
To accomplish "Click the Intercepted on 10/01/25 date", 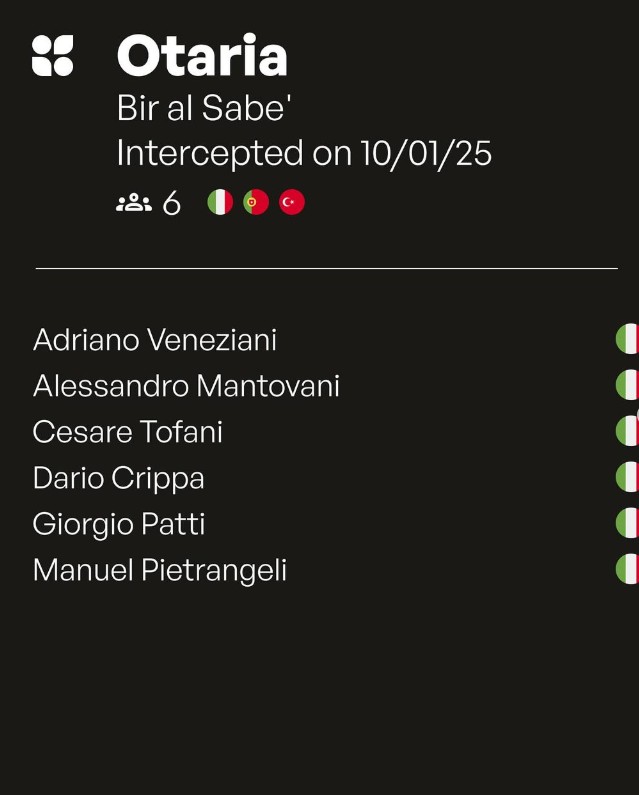I will tap(304, 153).
